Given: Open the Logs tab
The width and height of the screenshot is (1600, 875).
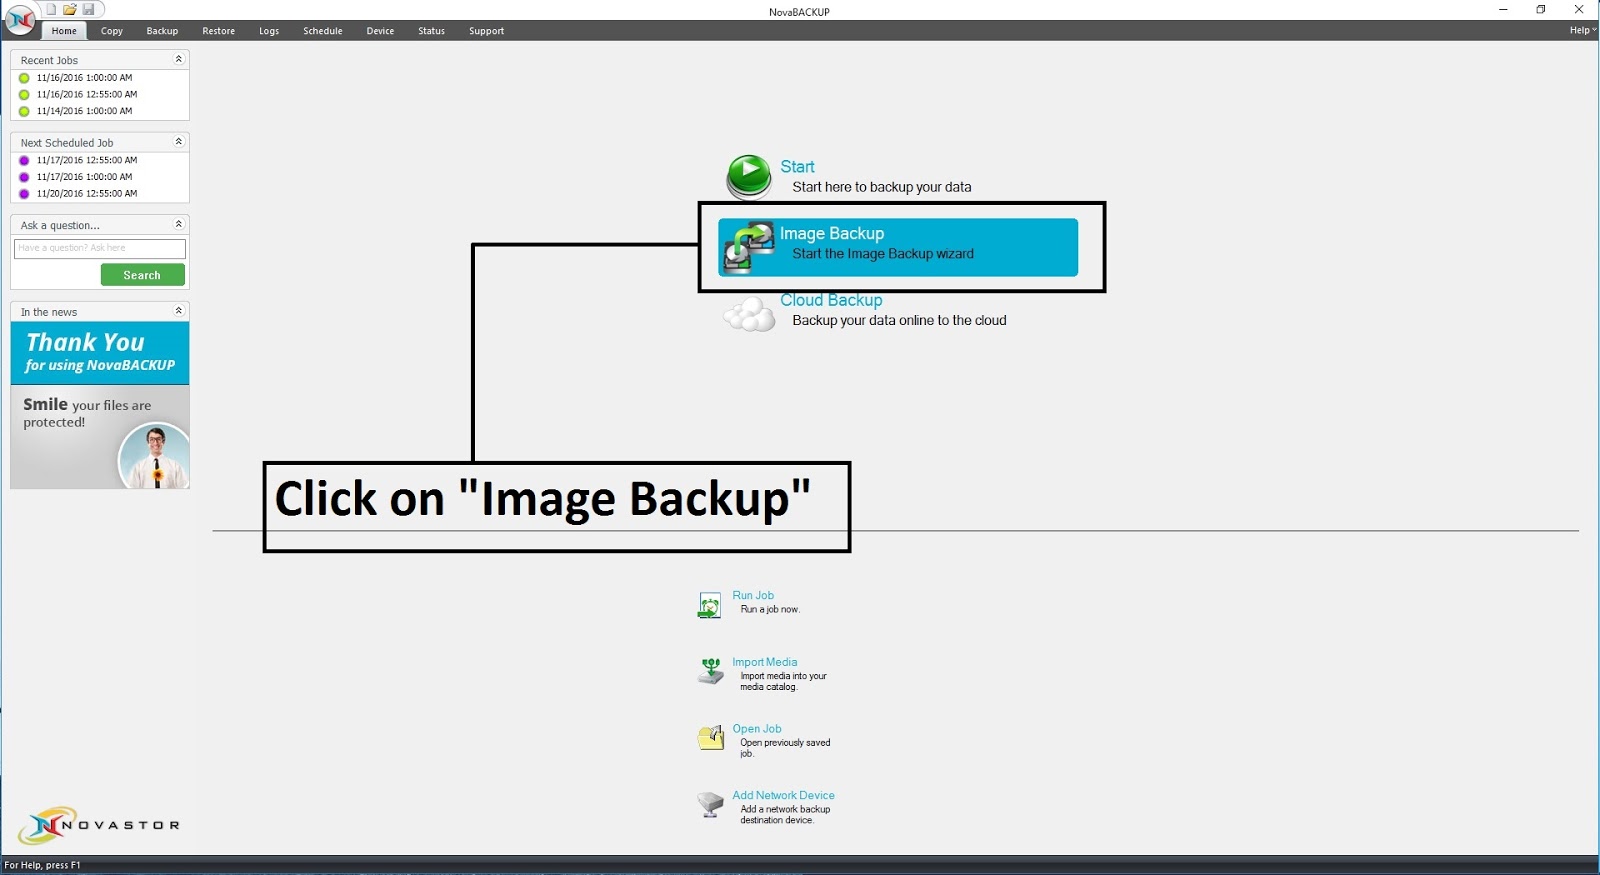Looking at the screenshot, I should pyautogui.click(x=269, y=31).
